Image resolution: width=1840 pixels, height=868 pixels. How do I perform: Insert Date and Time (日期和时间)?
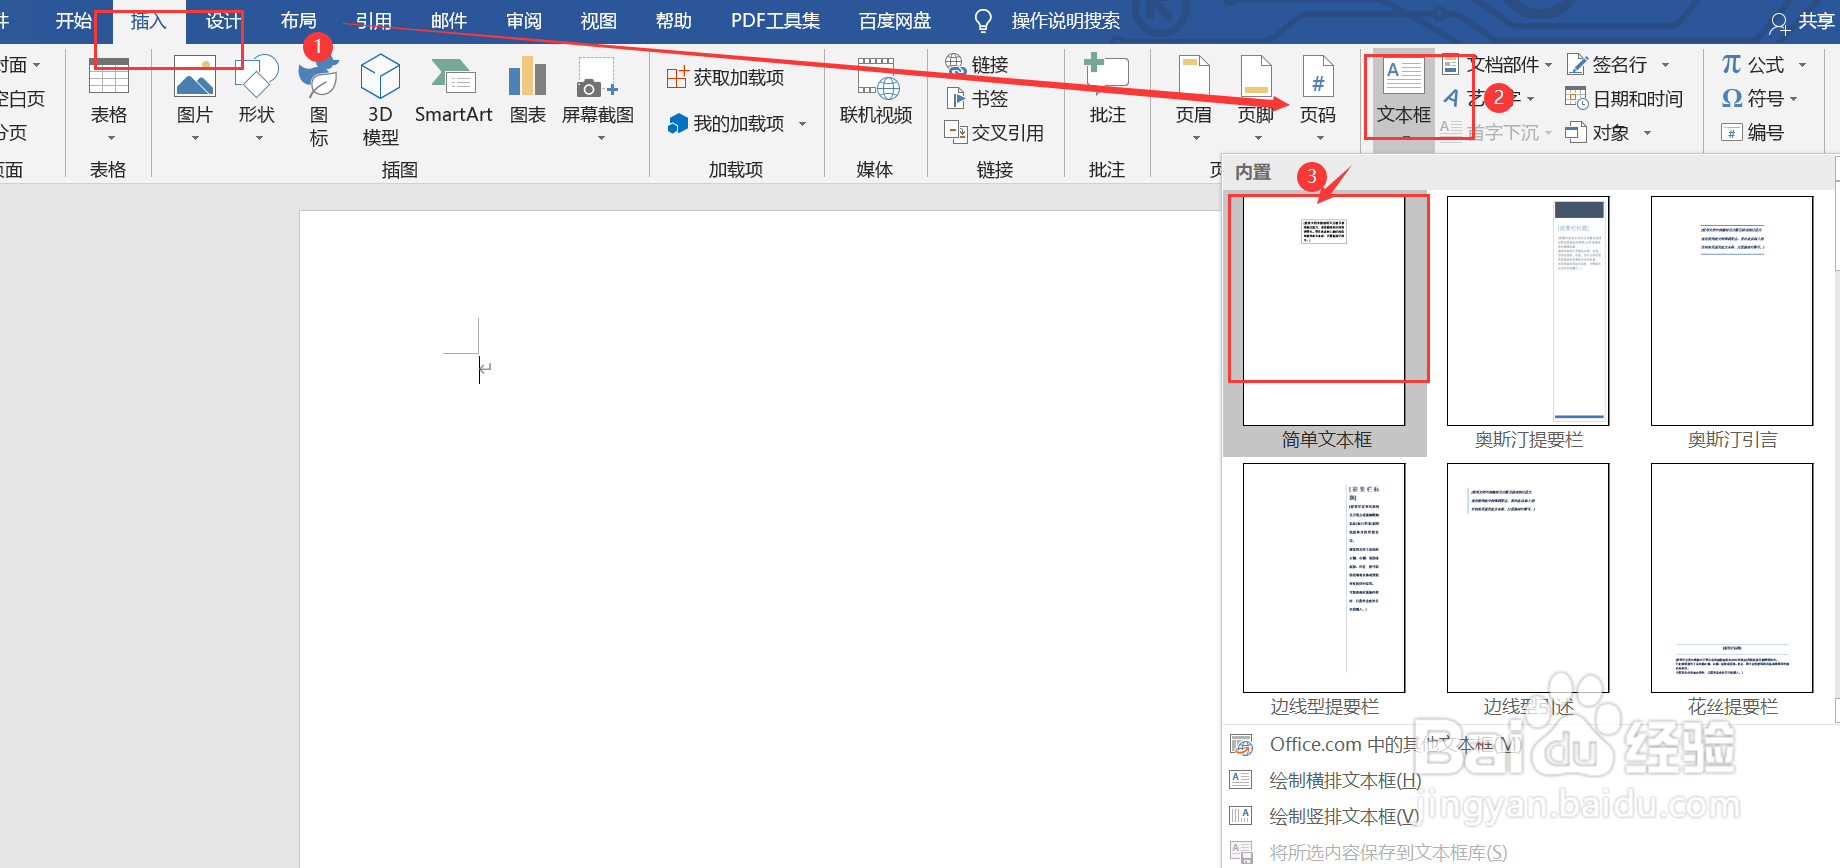point(1625,98)
